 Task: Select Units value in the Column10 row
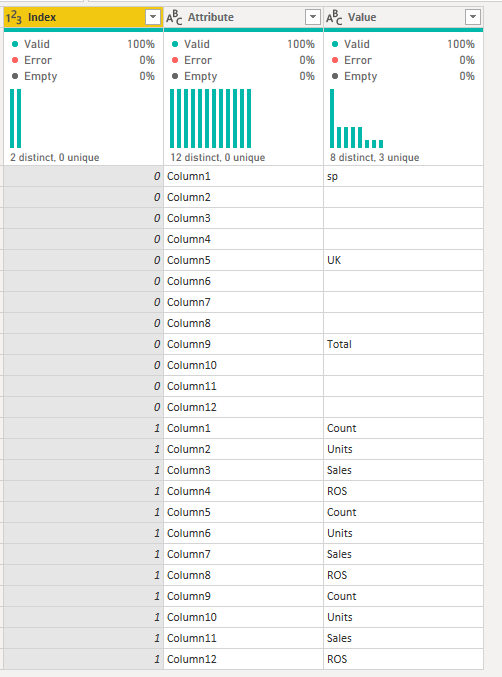[404, 617]
